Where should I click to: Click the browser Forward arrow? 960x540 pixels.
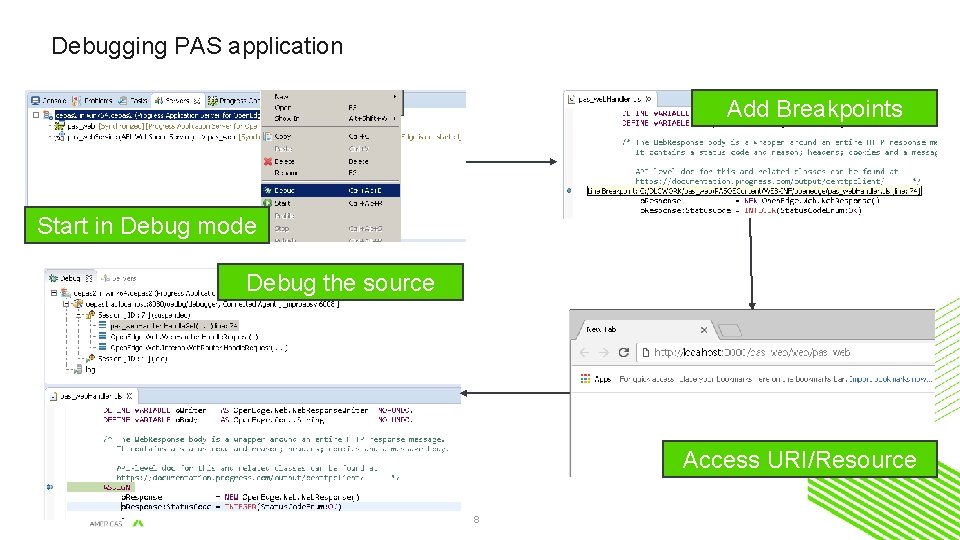(604, 353)
